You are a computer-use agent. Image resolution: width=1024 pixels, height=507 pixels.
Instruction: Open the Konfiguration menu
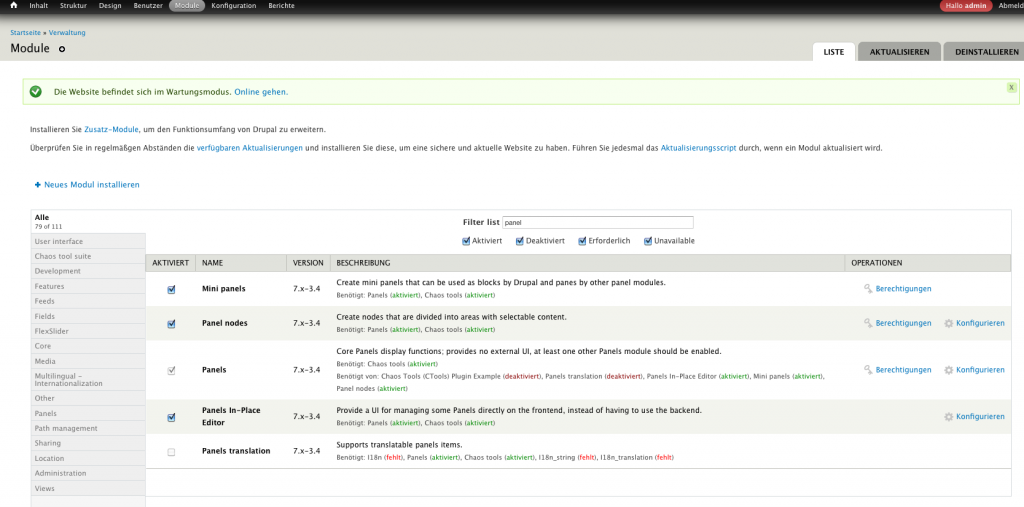[x=233, y=6]
